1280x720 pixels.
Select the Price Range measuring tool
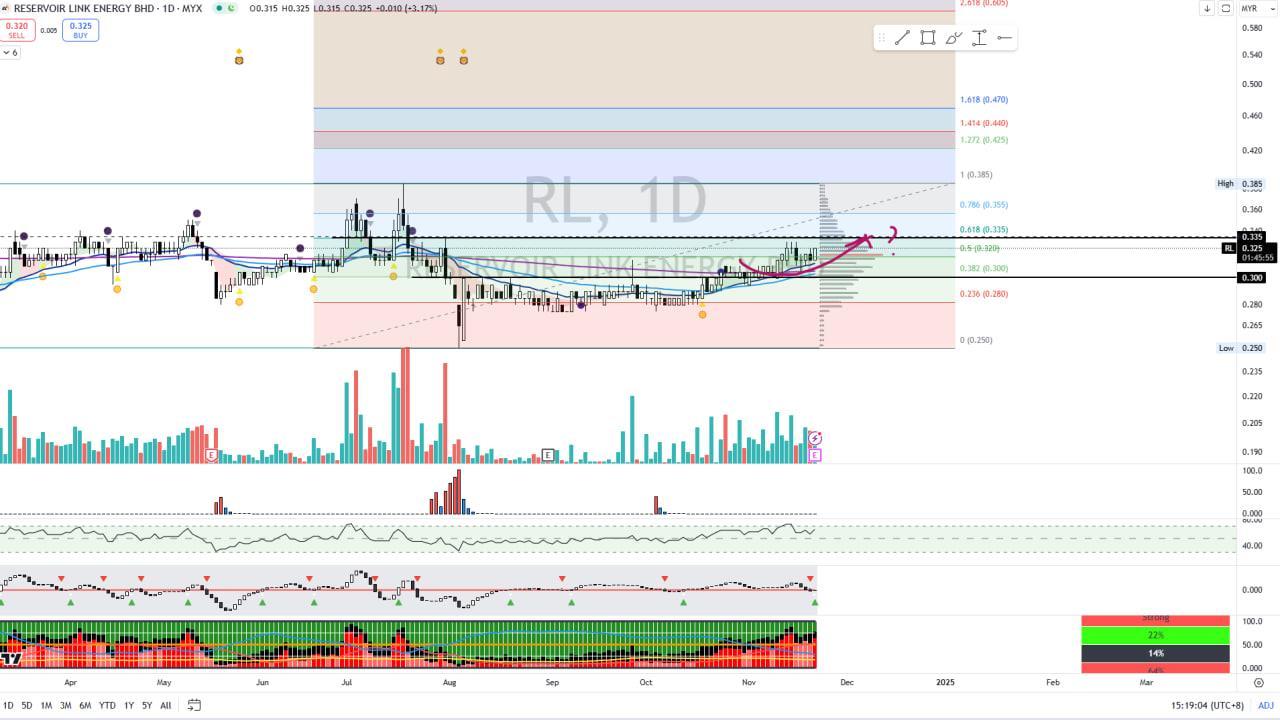tap(979, 38)
